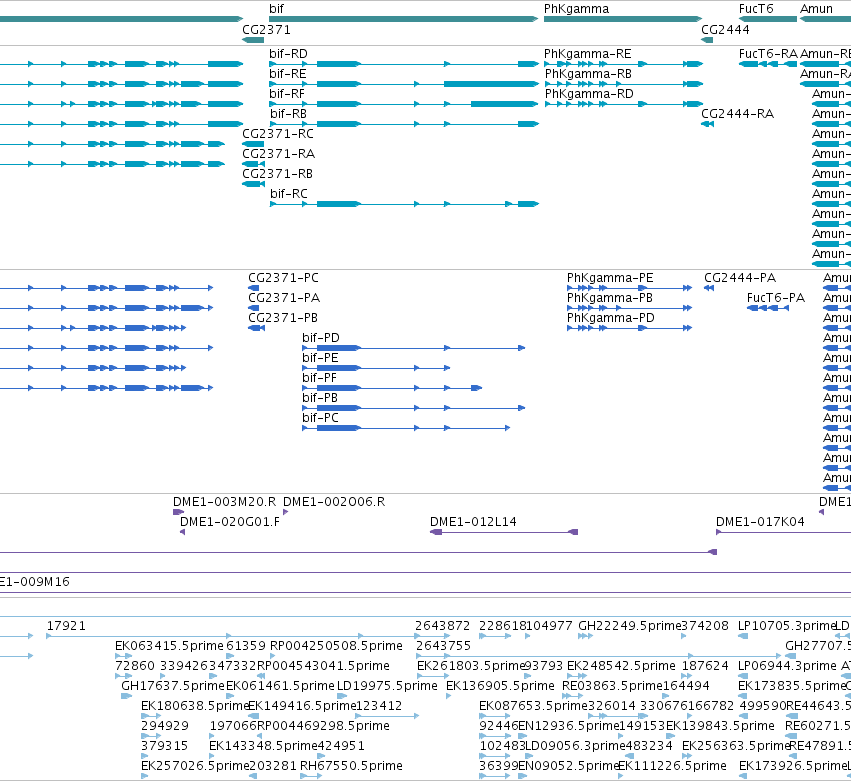
Task: Select EST EK063415.5prime
Action: (x=124, y=656)
